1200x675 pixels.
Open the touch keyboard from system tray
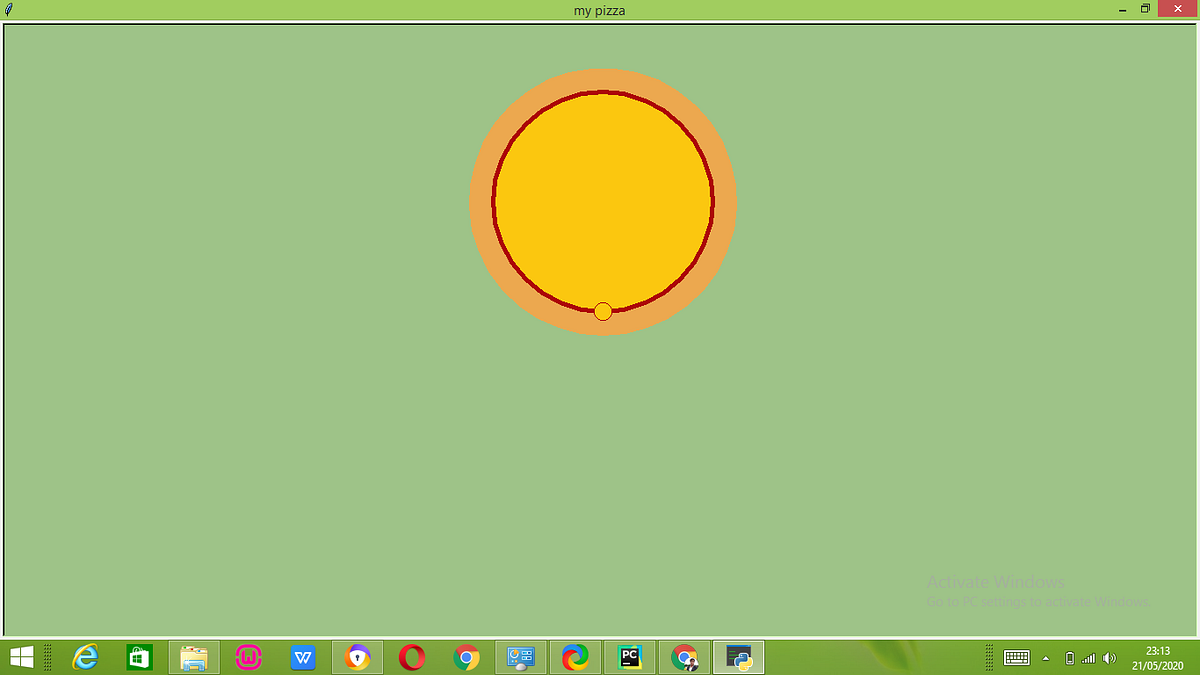point(1016,657)
